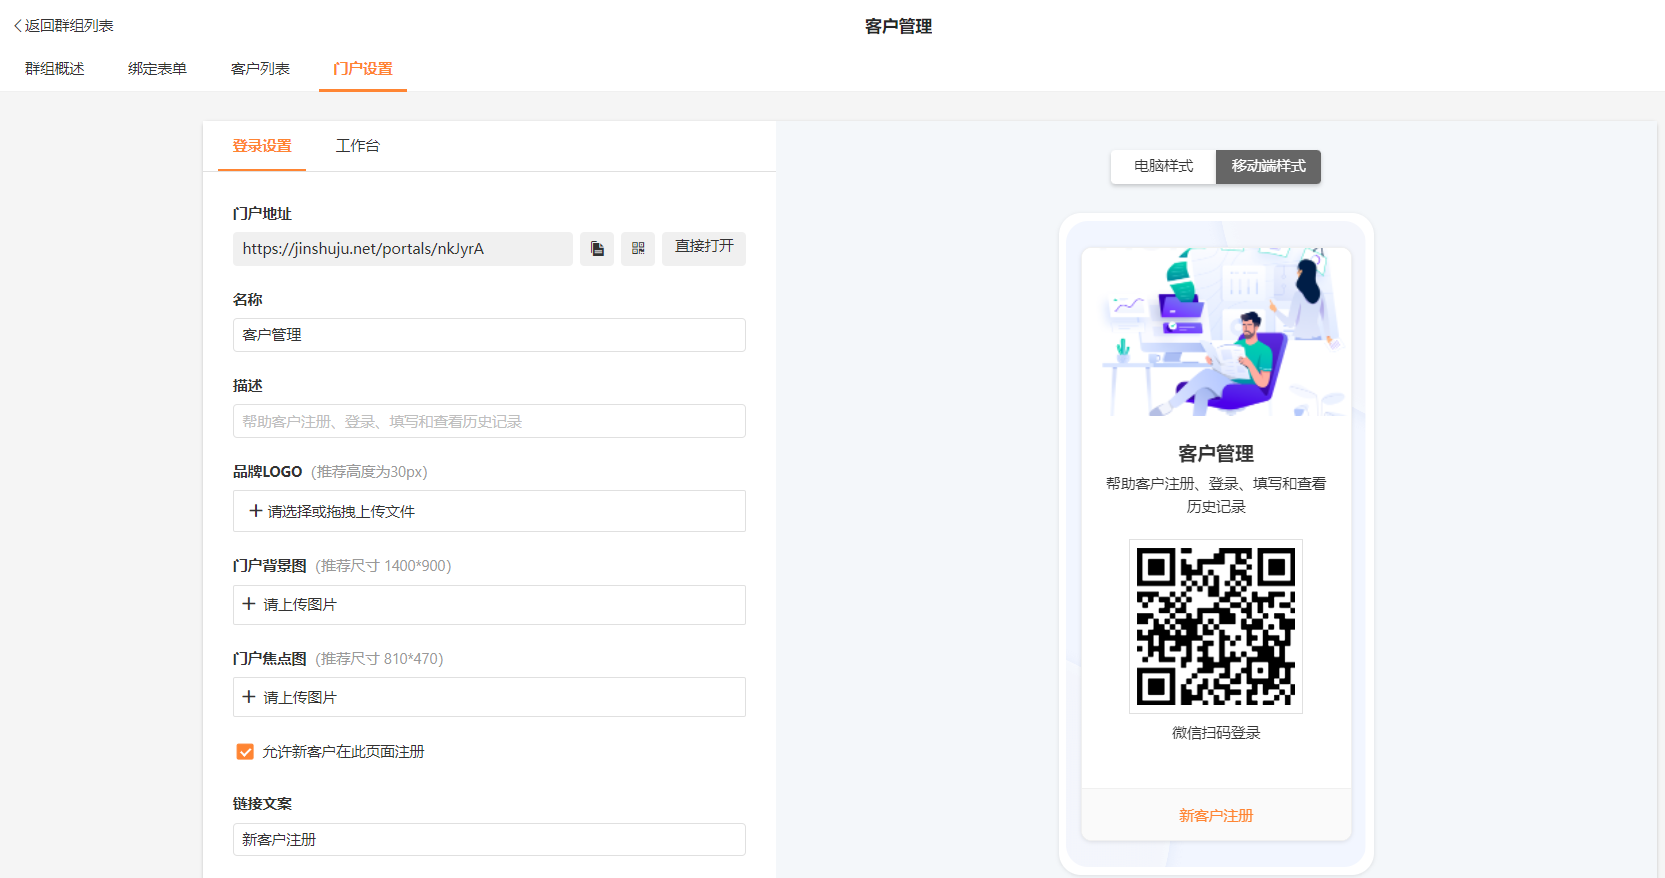The height and width of the screenshot is (878, 1665).
Task: Click 微信扫码登录 text in preview
Action: click(1216, 733)
